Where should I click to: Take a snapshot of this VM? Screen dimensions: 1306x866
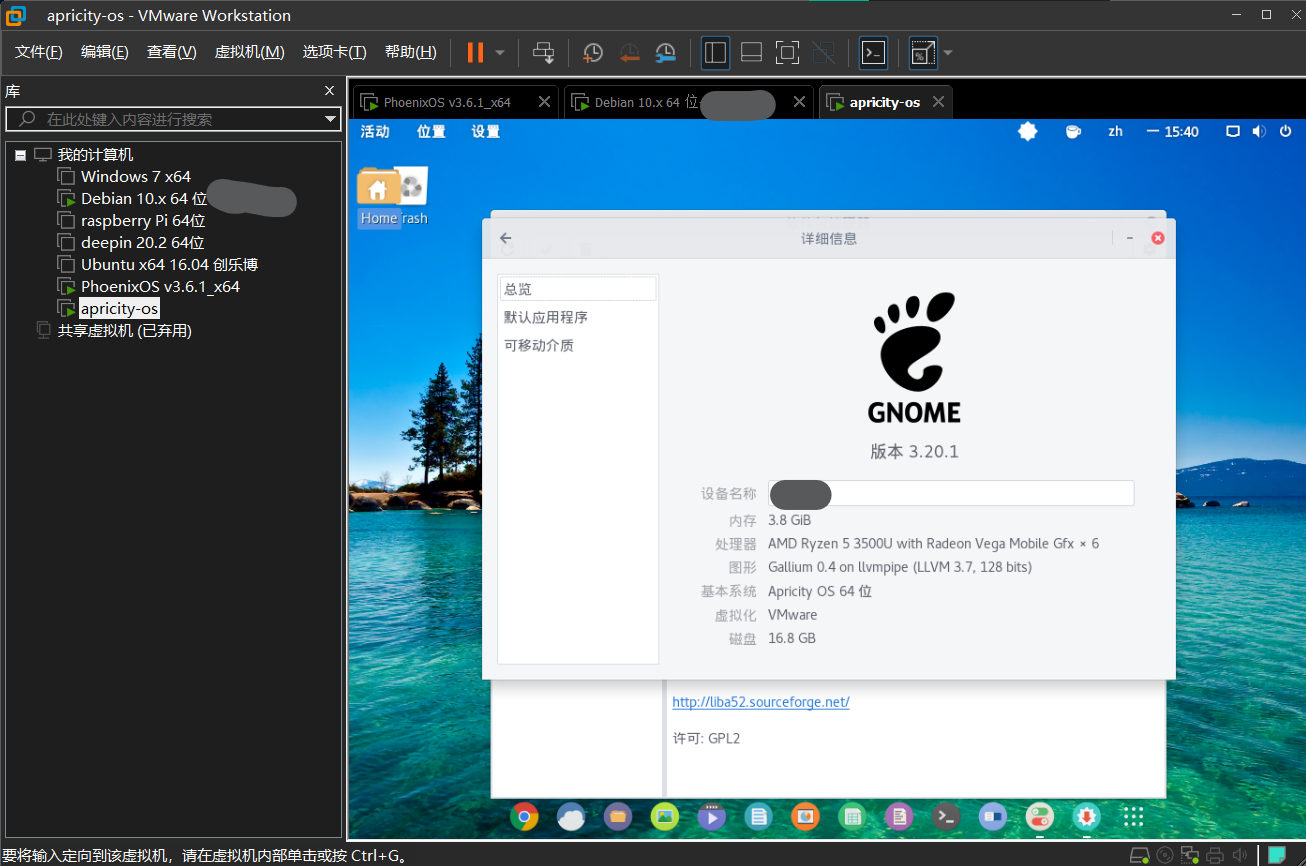[593, 53]
